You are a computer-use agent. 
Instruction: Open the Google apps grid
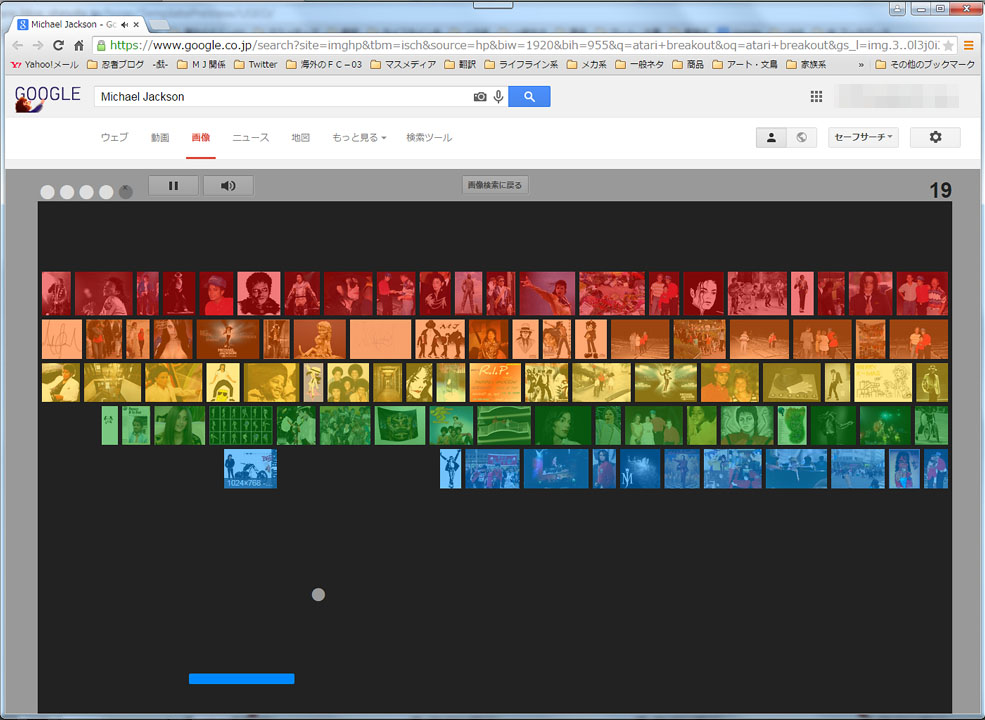(816, 96)
